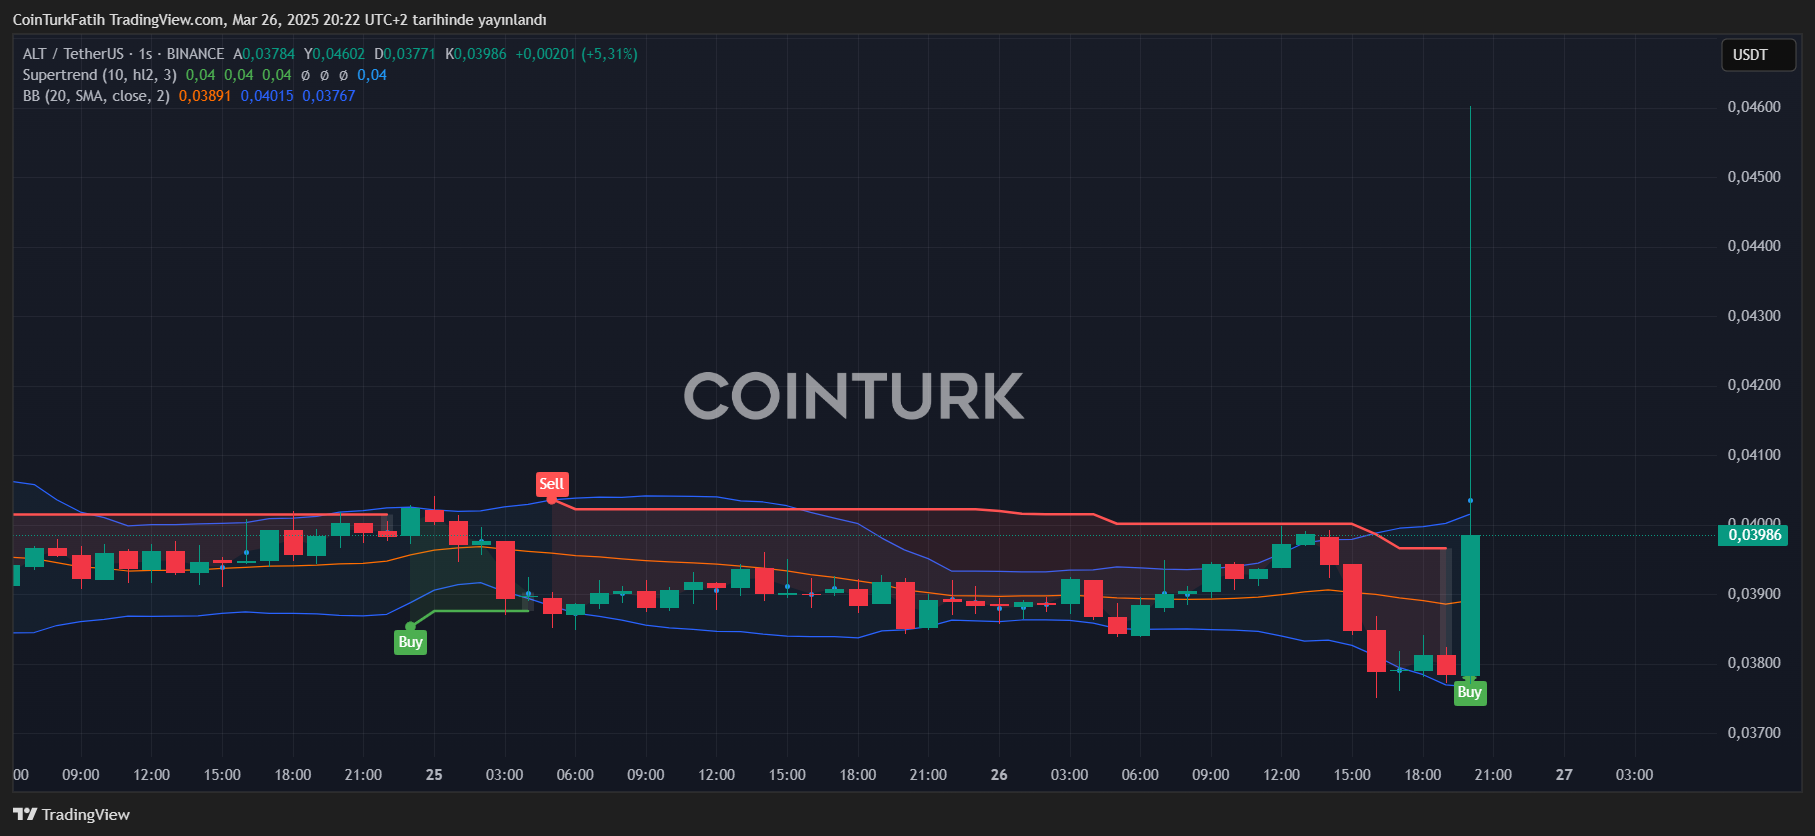Click the BB upper value 0,04015

(267, 96)
